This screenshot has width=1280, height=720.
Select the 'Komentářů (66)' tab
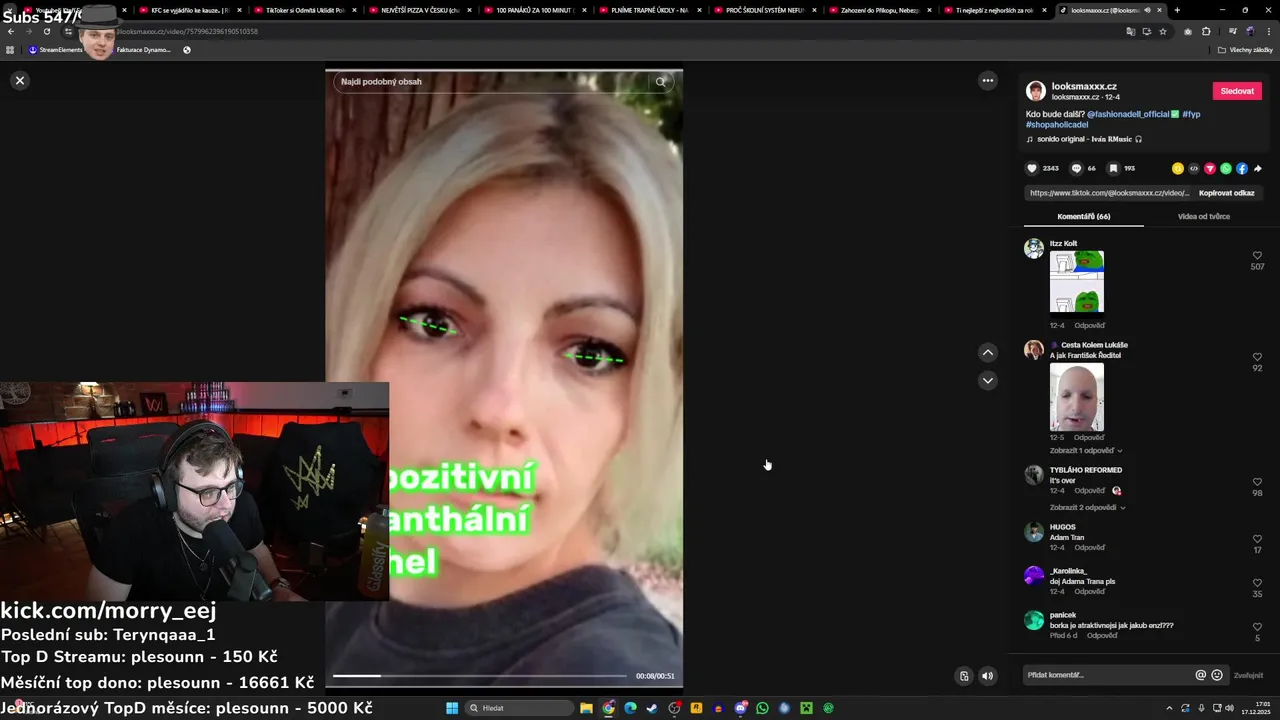[1084, 216]
